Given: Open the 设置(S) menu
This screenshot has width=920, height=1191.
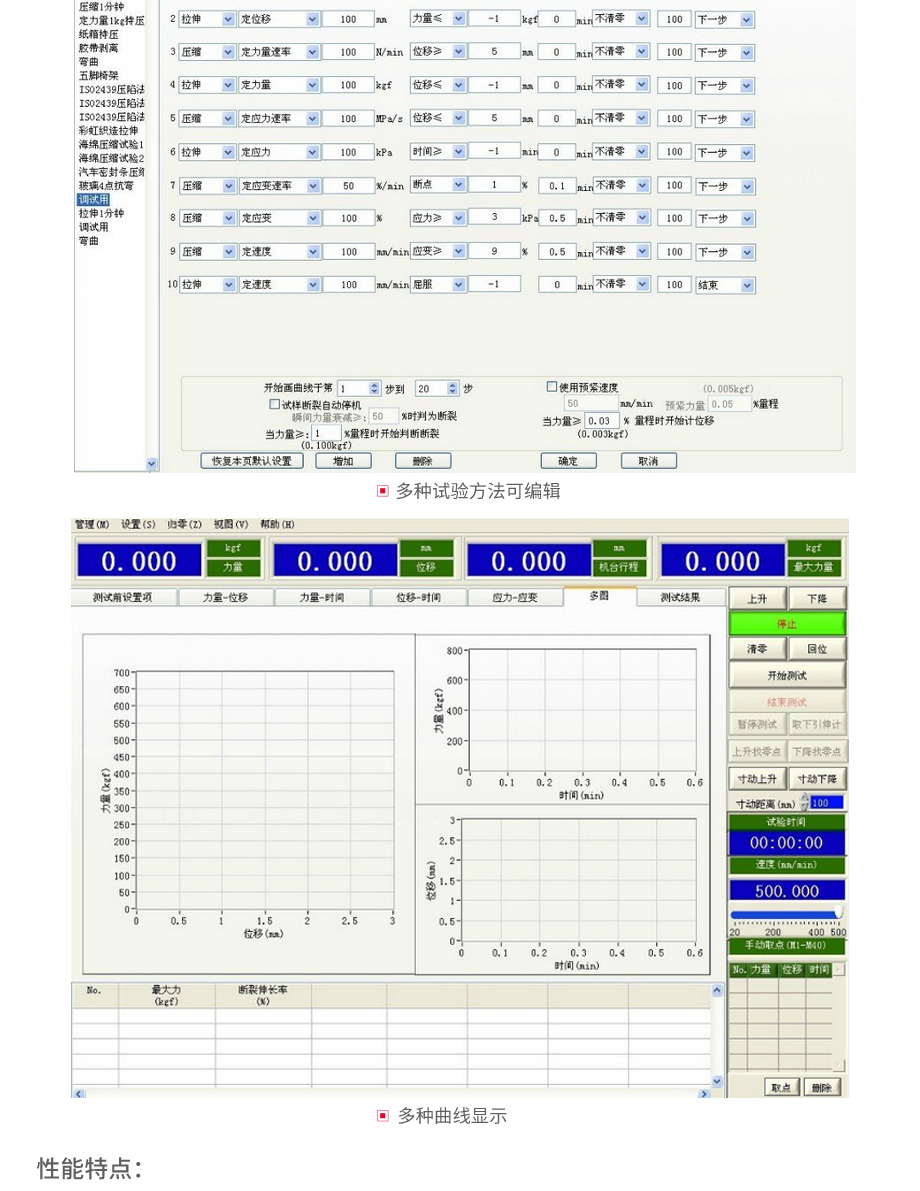Looking at the screenshot, I should (x=138, y=524).
